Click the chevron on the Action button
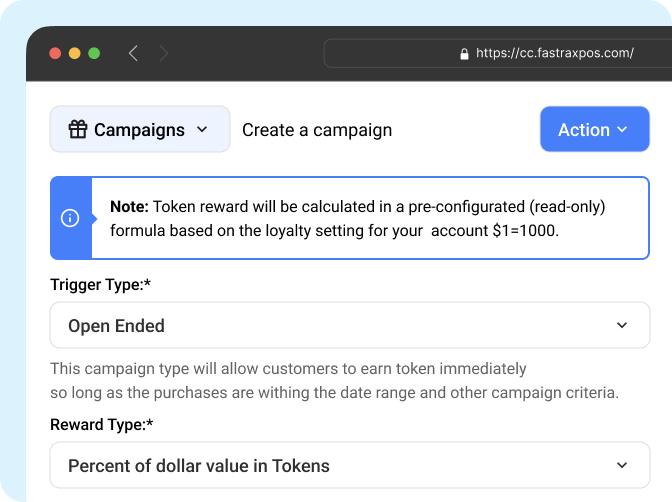Viewport: 672px width, 502px height. click(622, 129)
